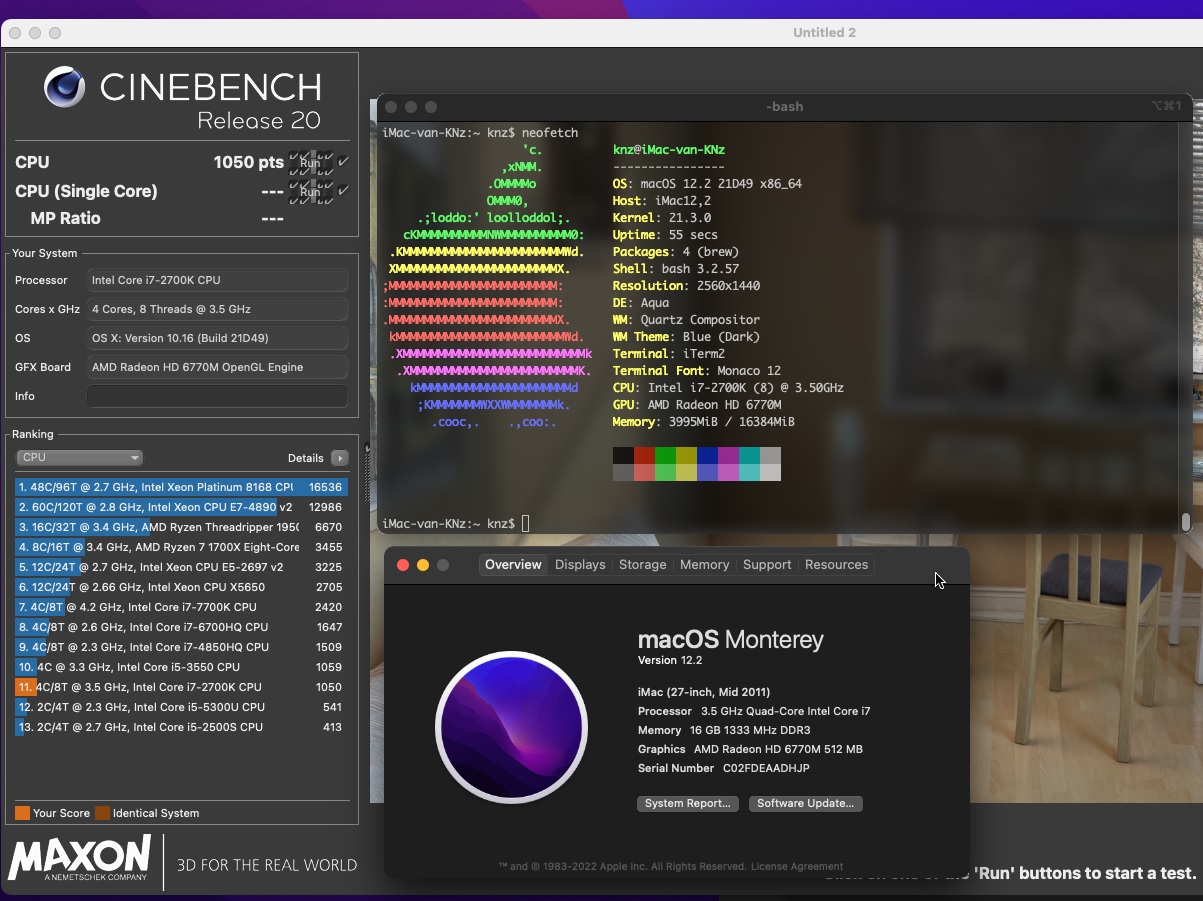Select ranking row Core i5-5300U
1203x901 pixels.
pyautogui.click(x=181, y=707)
